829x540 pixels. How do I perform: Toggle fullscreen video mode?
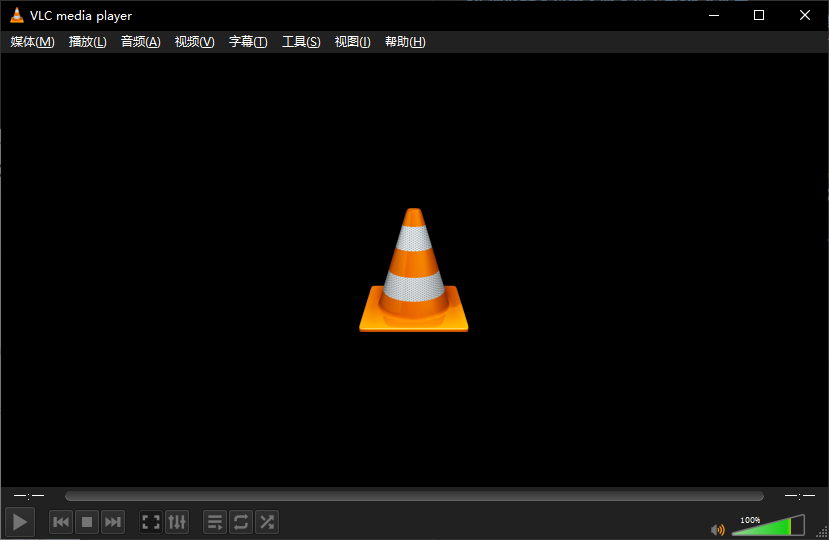tap(151, 522)
